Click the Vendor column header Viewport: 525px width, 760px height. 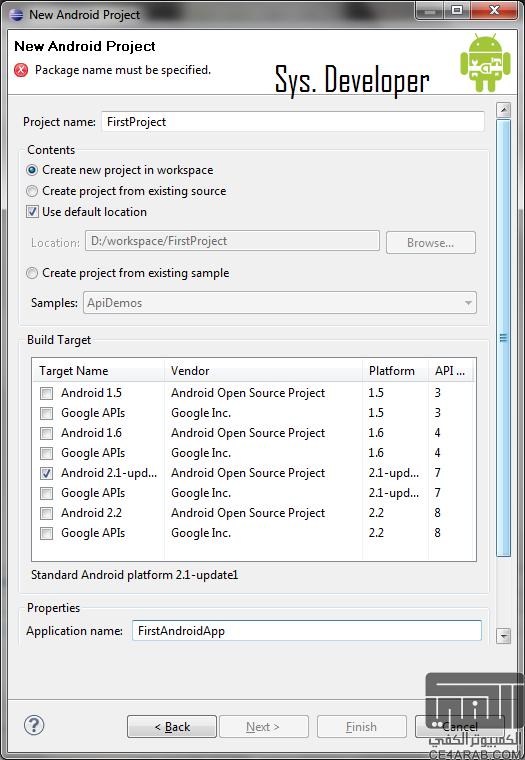pyautogui.click(x=263, y=371)
